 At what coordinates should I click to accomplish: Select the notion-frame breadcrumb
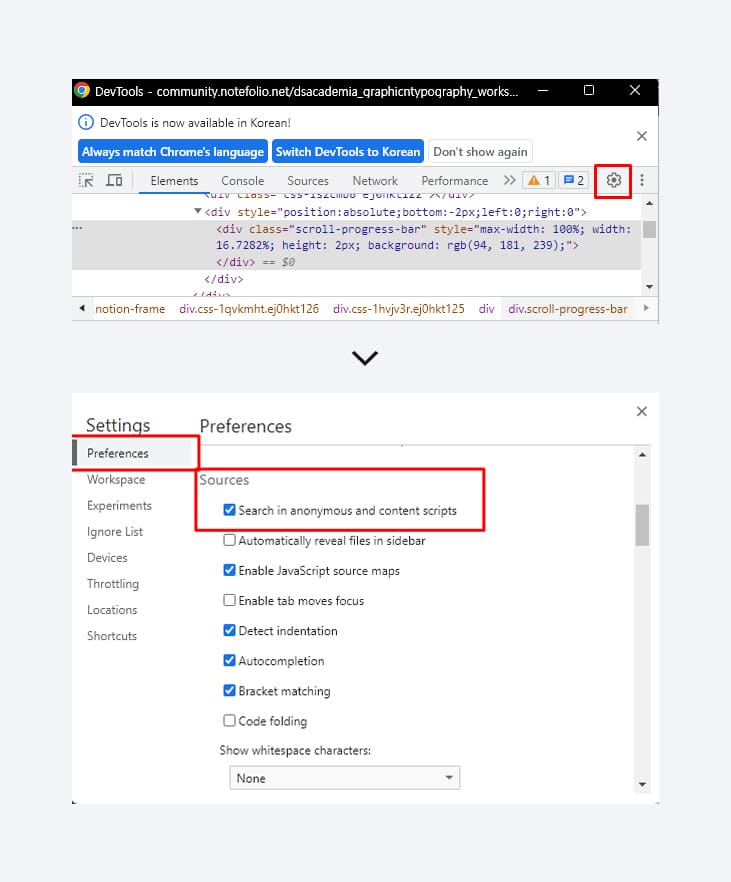(130, 309)
